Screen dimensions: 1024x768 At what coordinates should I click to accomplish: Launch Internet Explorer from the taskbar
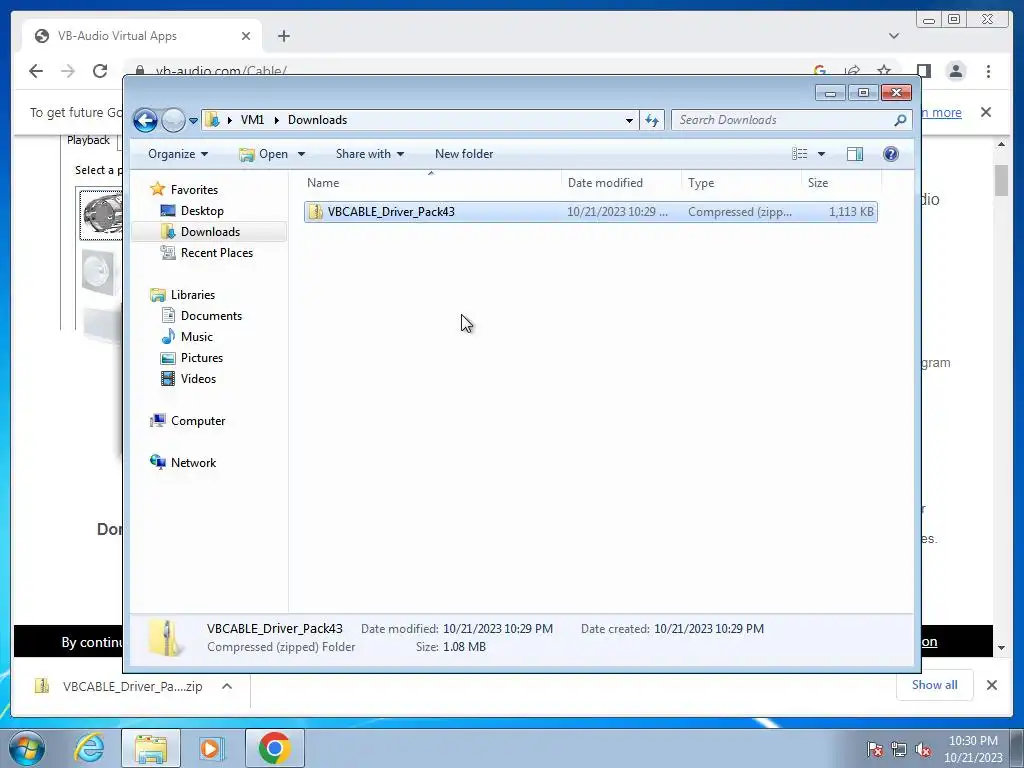tap(89, 748)
